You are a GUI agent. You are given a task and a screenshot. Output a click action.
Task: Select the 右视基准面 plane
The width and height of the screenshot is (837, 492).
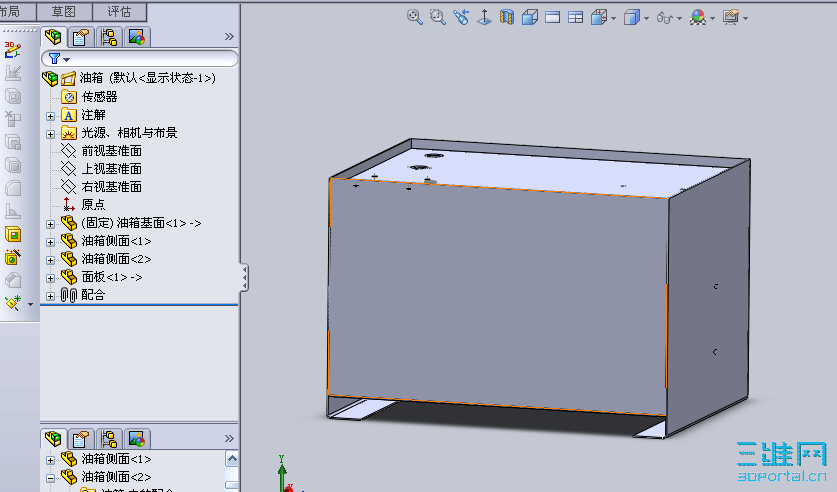(112, 187)
